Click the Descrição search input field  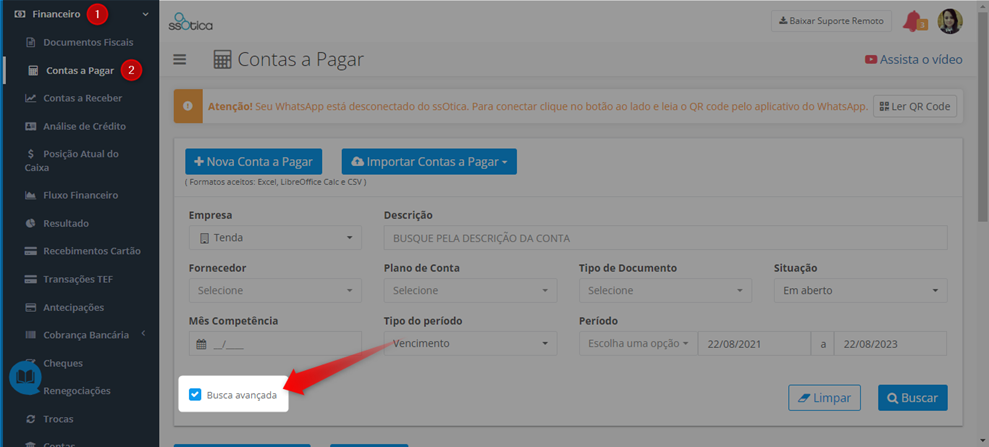pyautogui.click(x=665, y=238)
